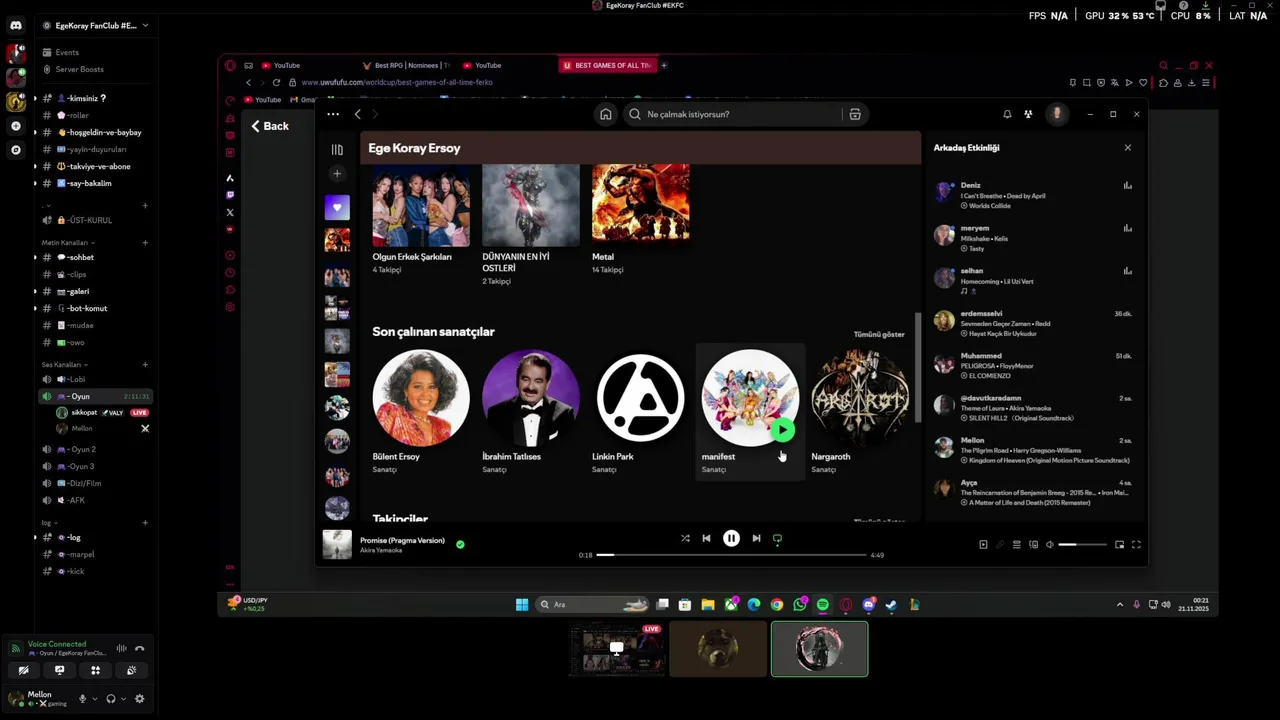Expand EgeKoray FanClub server dropdown
The width and height of the screenshot is (1280, 720).
(145, 25)
